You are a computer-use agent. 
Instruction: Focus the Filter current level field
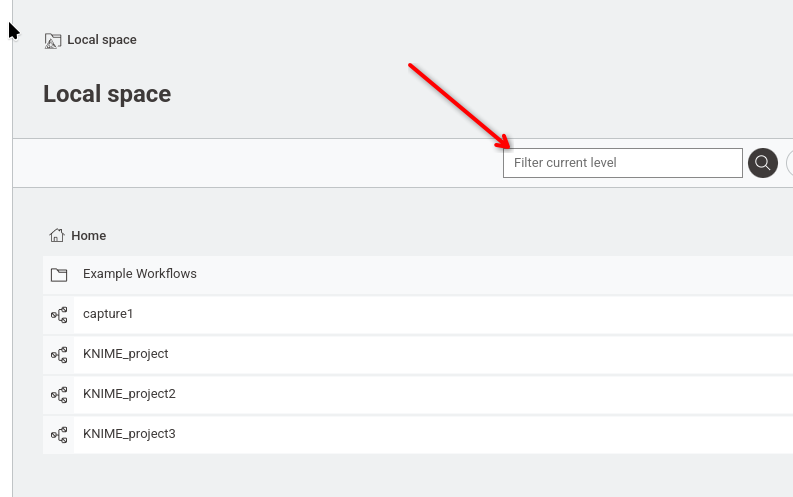click(622, 163)
